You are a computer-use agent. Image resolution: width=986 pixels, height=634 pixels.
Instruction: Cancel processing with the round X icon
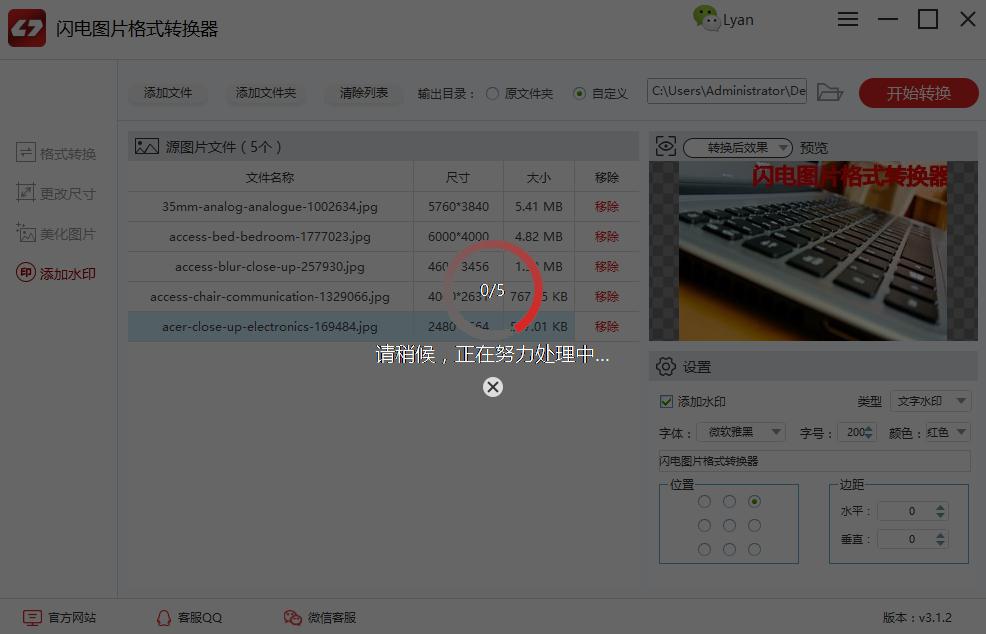coord(493,387)
